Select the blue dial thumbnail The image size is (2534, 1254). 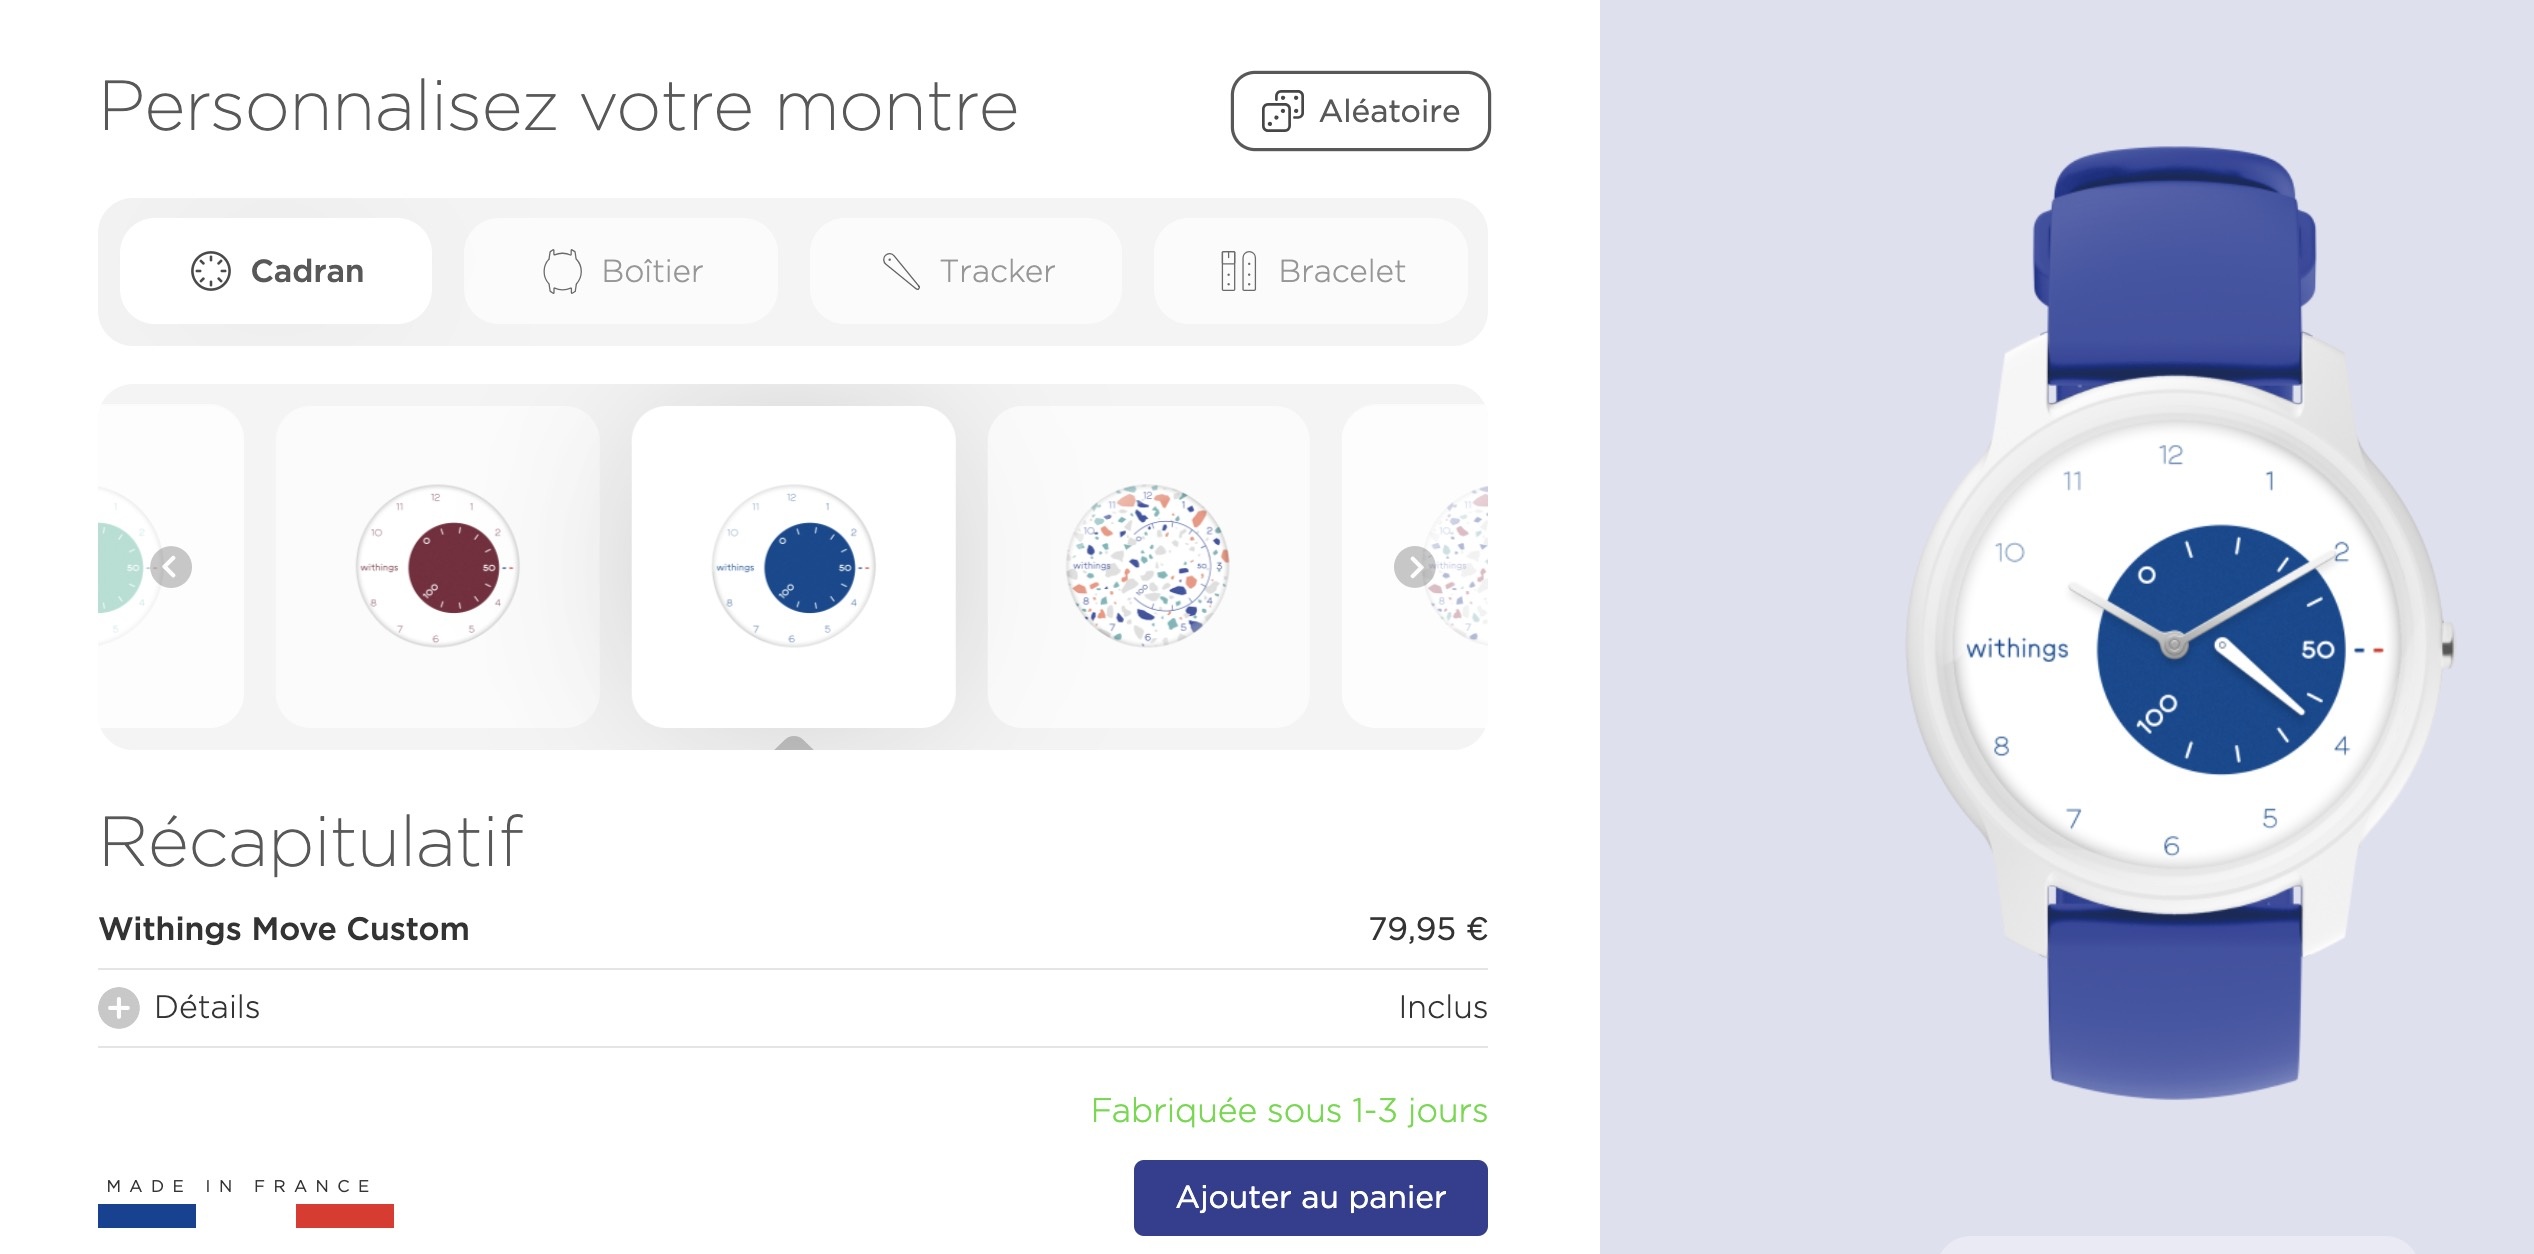793,566
